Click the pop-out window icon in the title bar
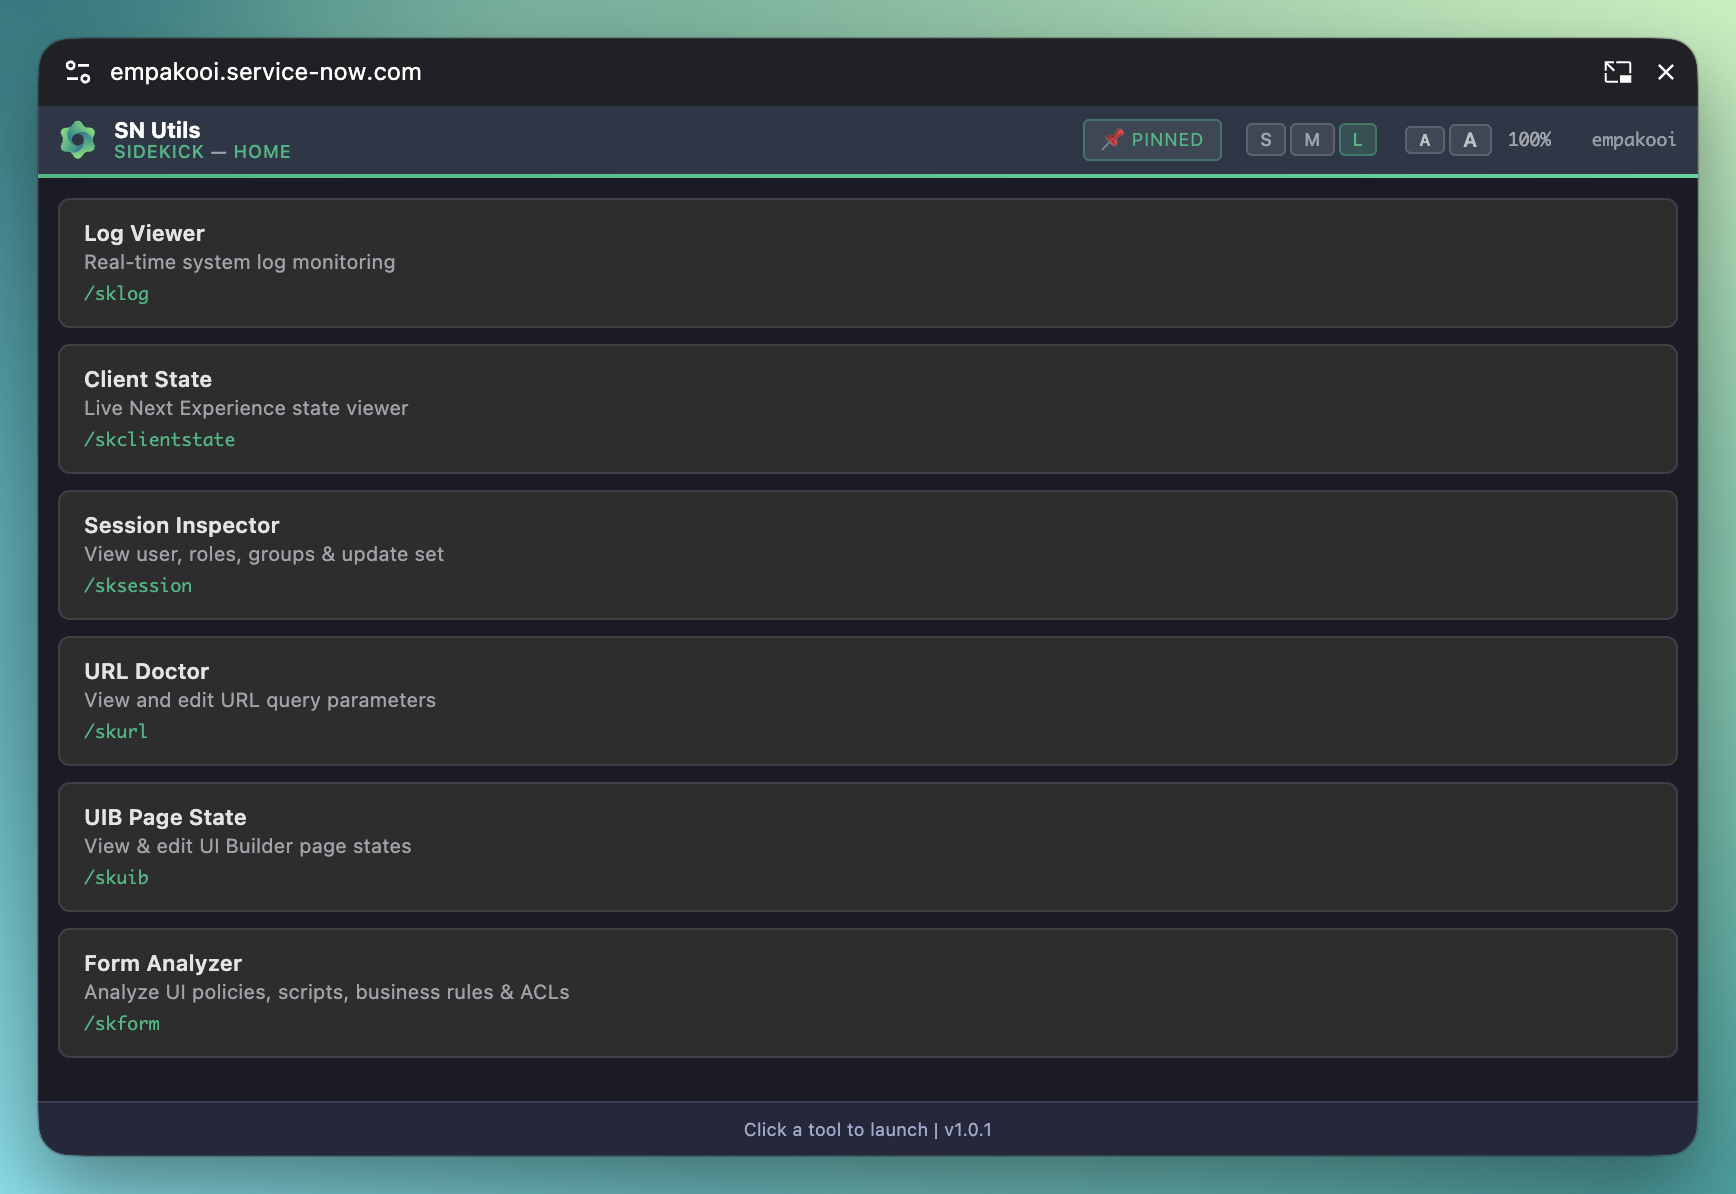Viewport: 1736px width, 1194px height. [x=1618, y=72]
